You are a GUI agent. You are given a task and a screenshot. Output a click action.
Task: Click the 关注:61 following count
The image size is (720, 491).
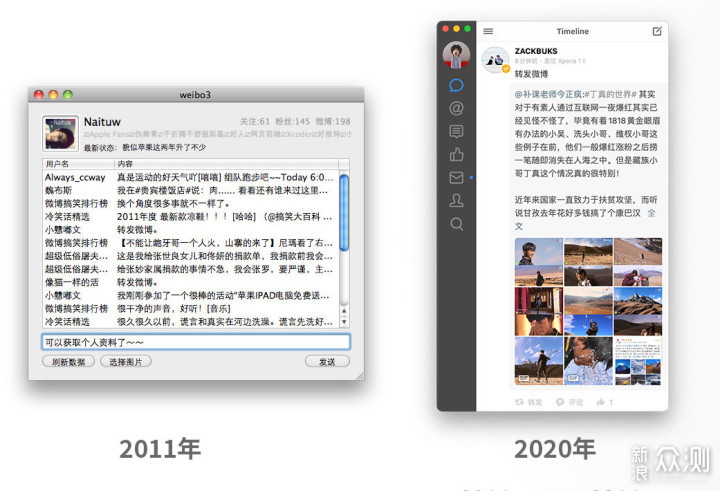pos(255,121)
